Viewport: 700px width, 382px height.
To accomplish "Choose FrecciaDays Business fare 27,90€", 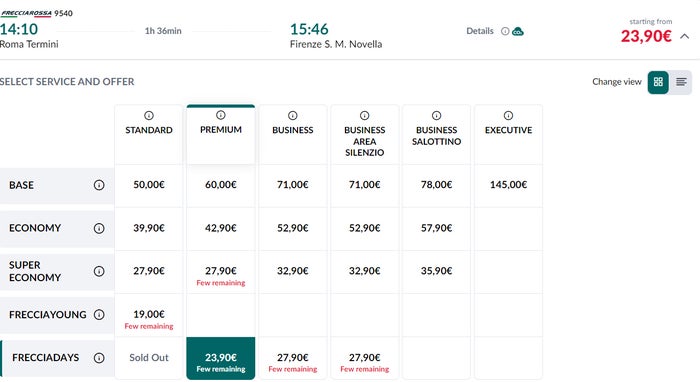I will pyautogui.click(x=292, y=358).
